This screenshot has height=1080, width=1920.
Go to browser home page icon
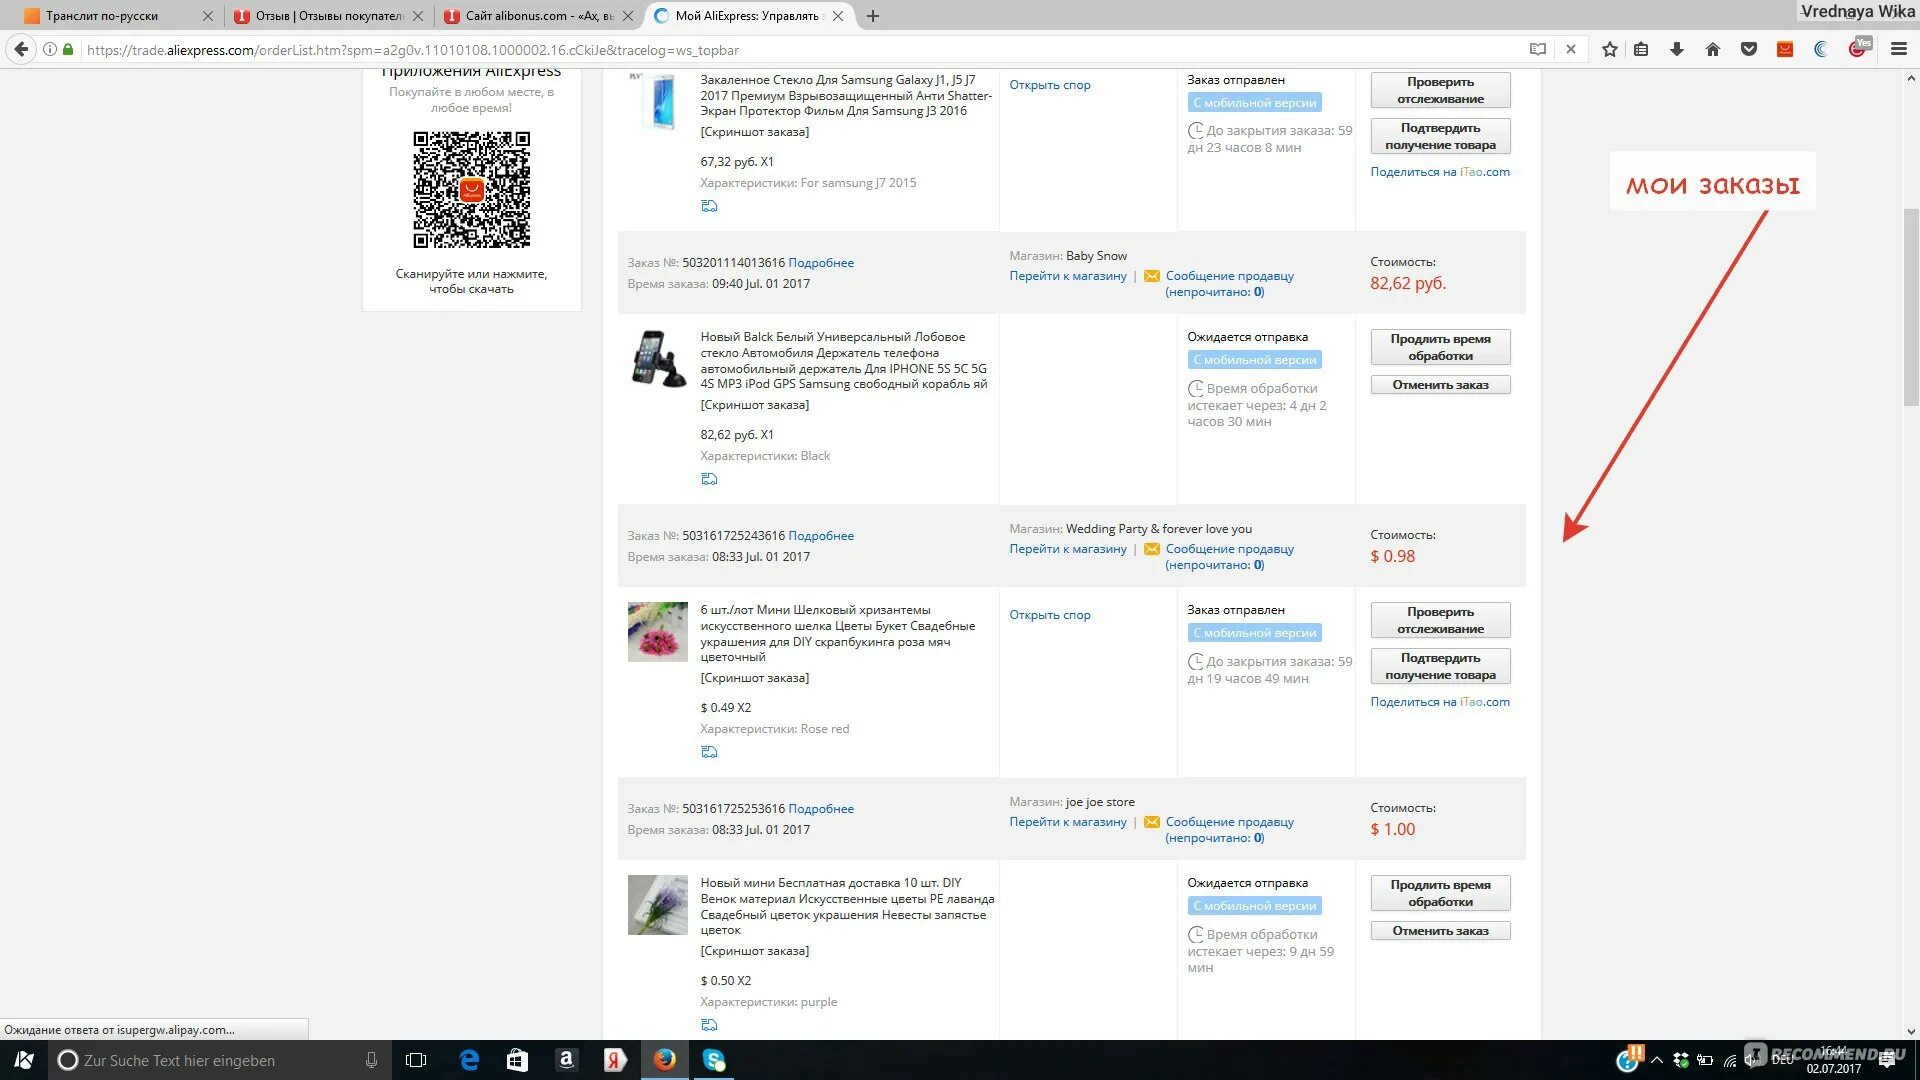(1713, 50)
